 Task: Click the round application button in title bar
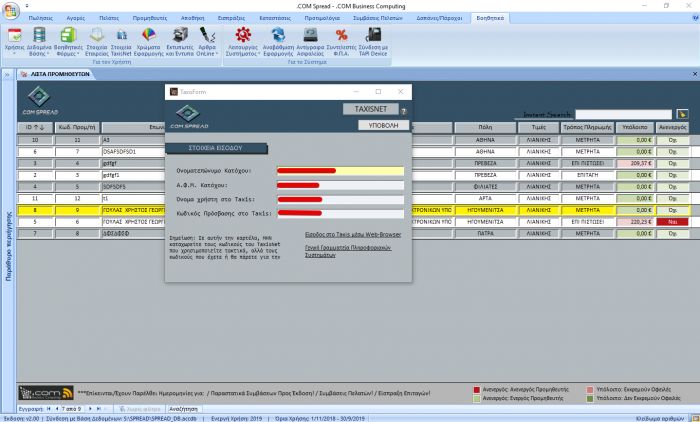(x=11, y=11)
